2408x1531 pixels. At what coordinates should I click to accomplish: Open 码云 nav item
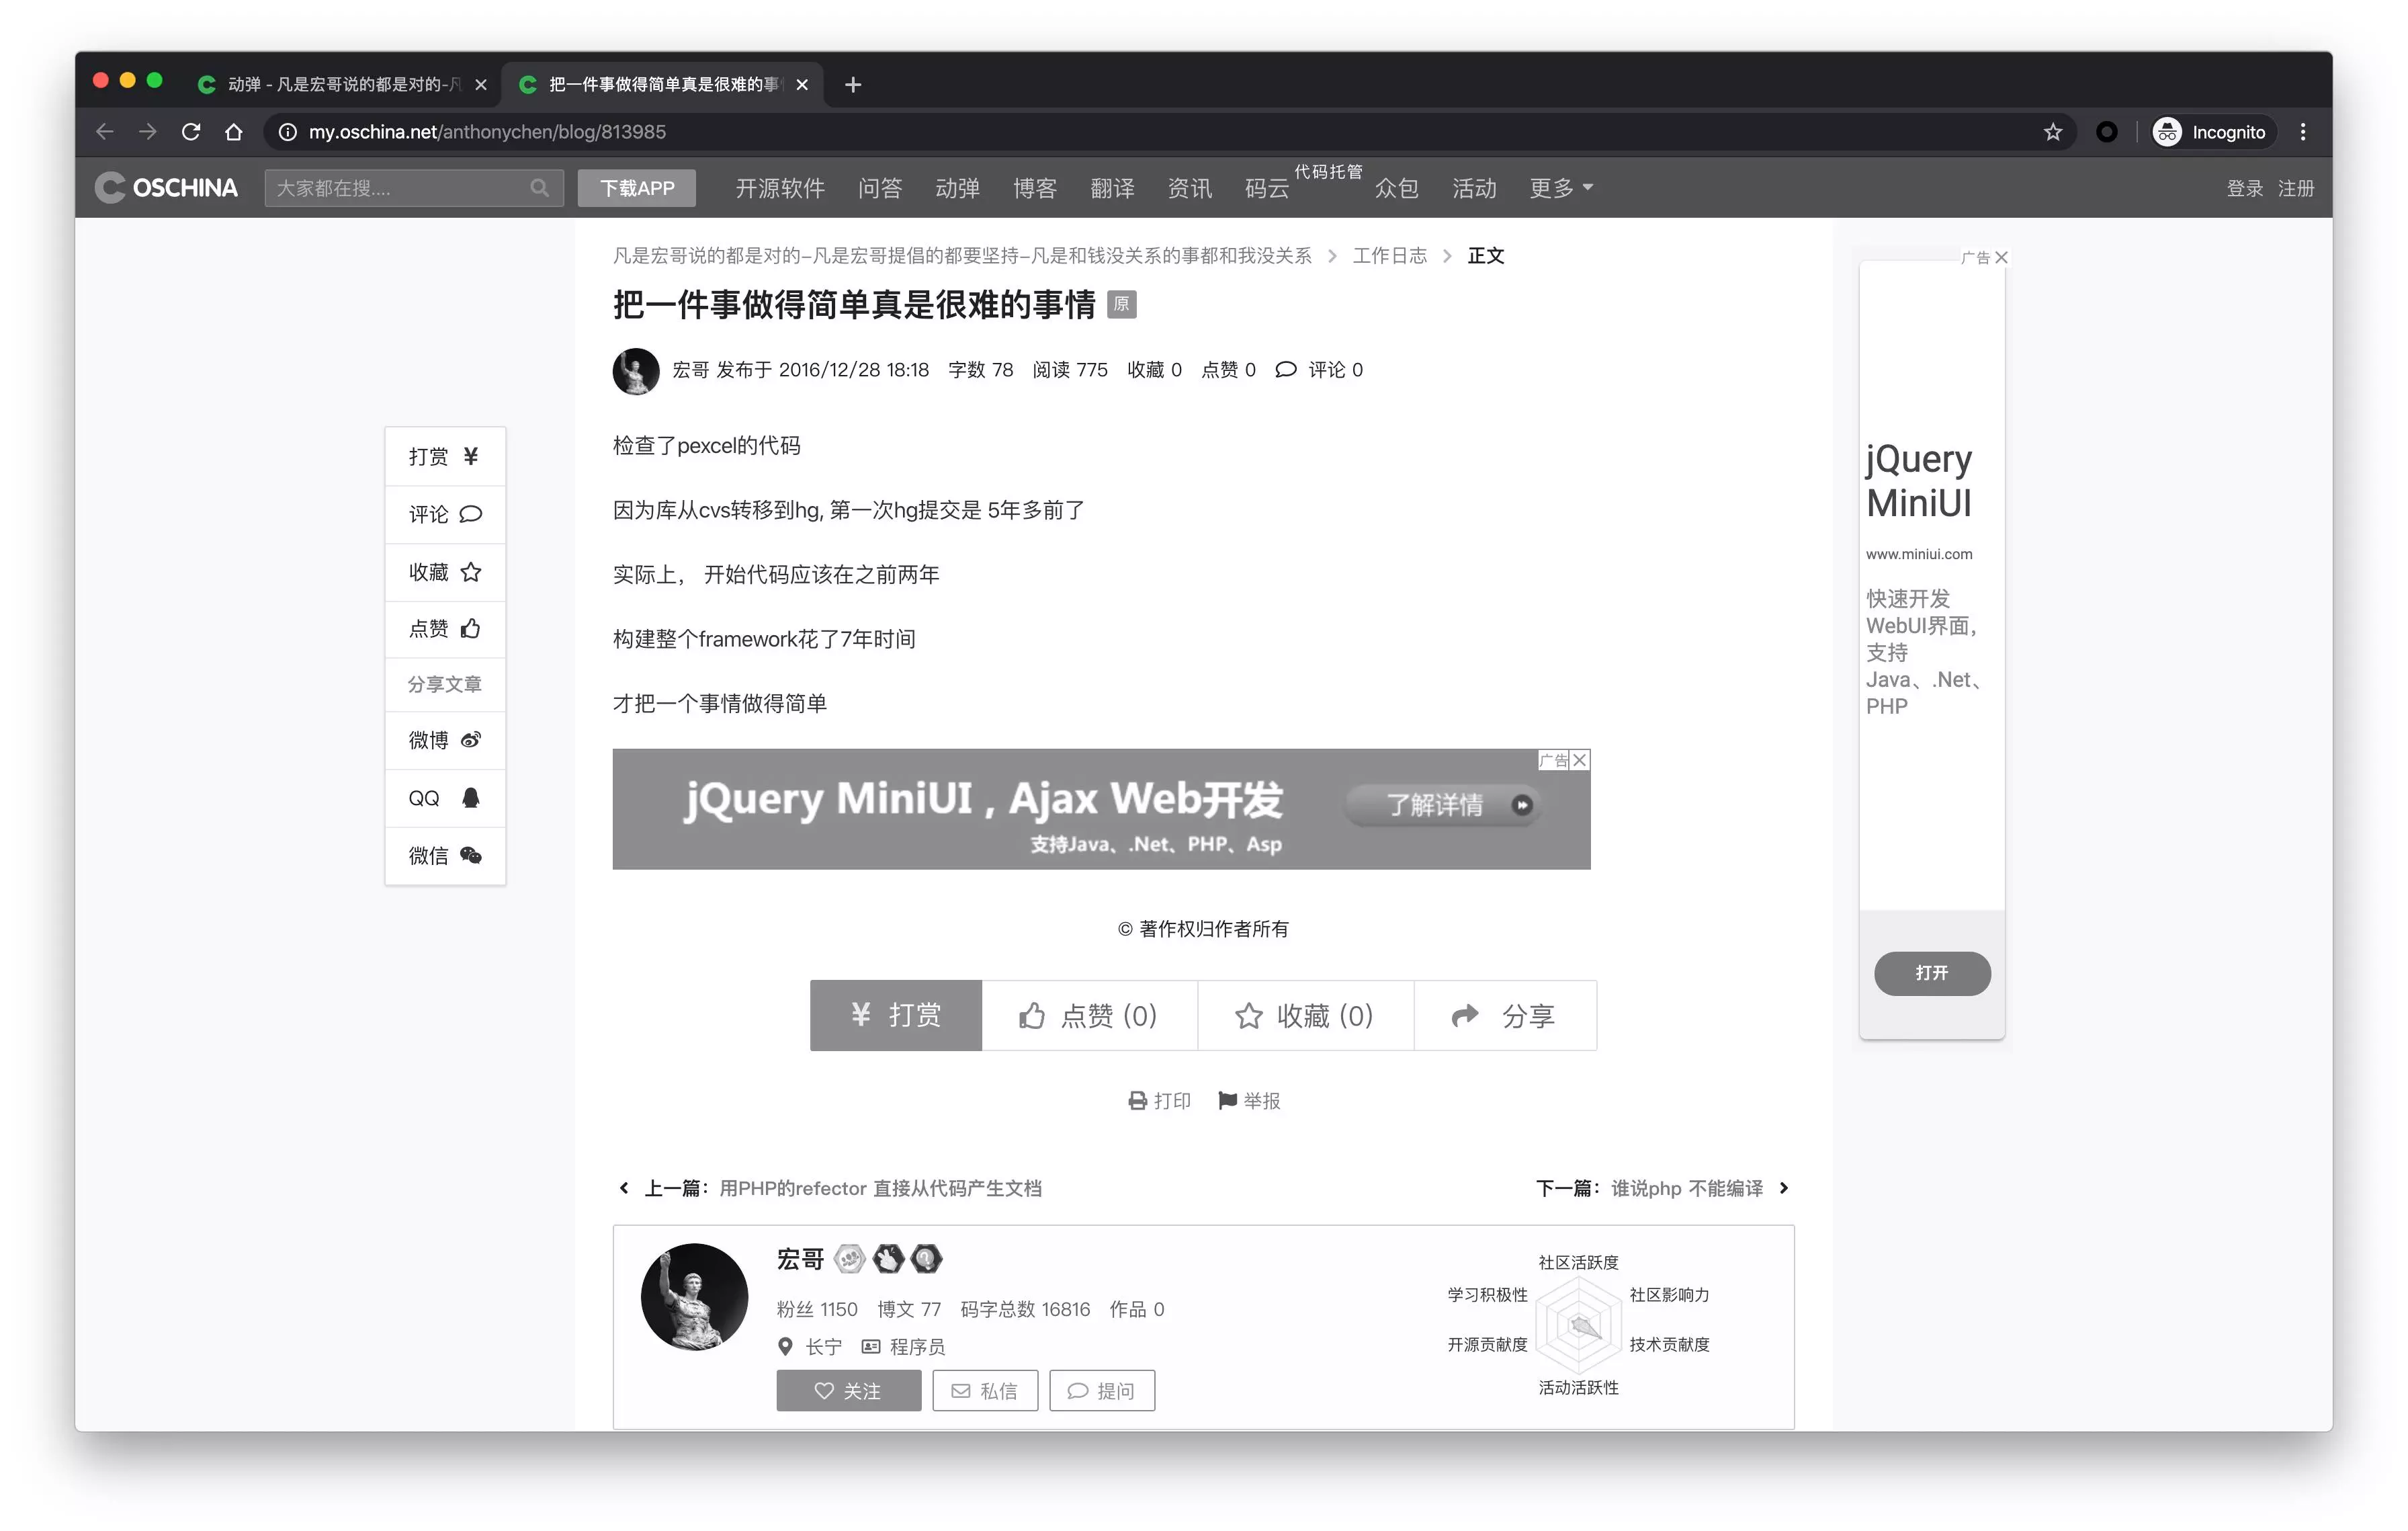[1267, 188]
